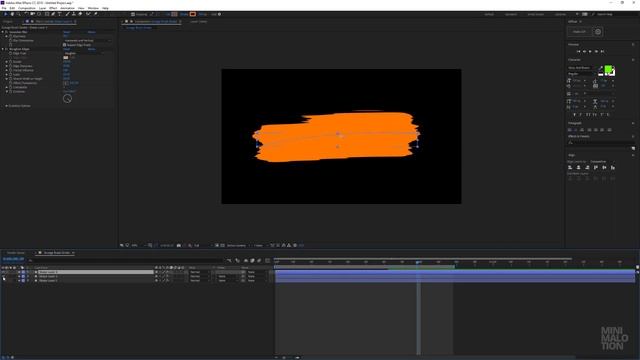Expand the Evolution Options group
Viewport: 640px width, 360px height.
pyautogui.click(x=7, y=106)
